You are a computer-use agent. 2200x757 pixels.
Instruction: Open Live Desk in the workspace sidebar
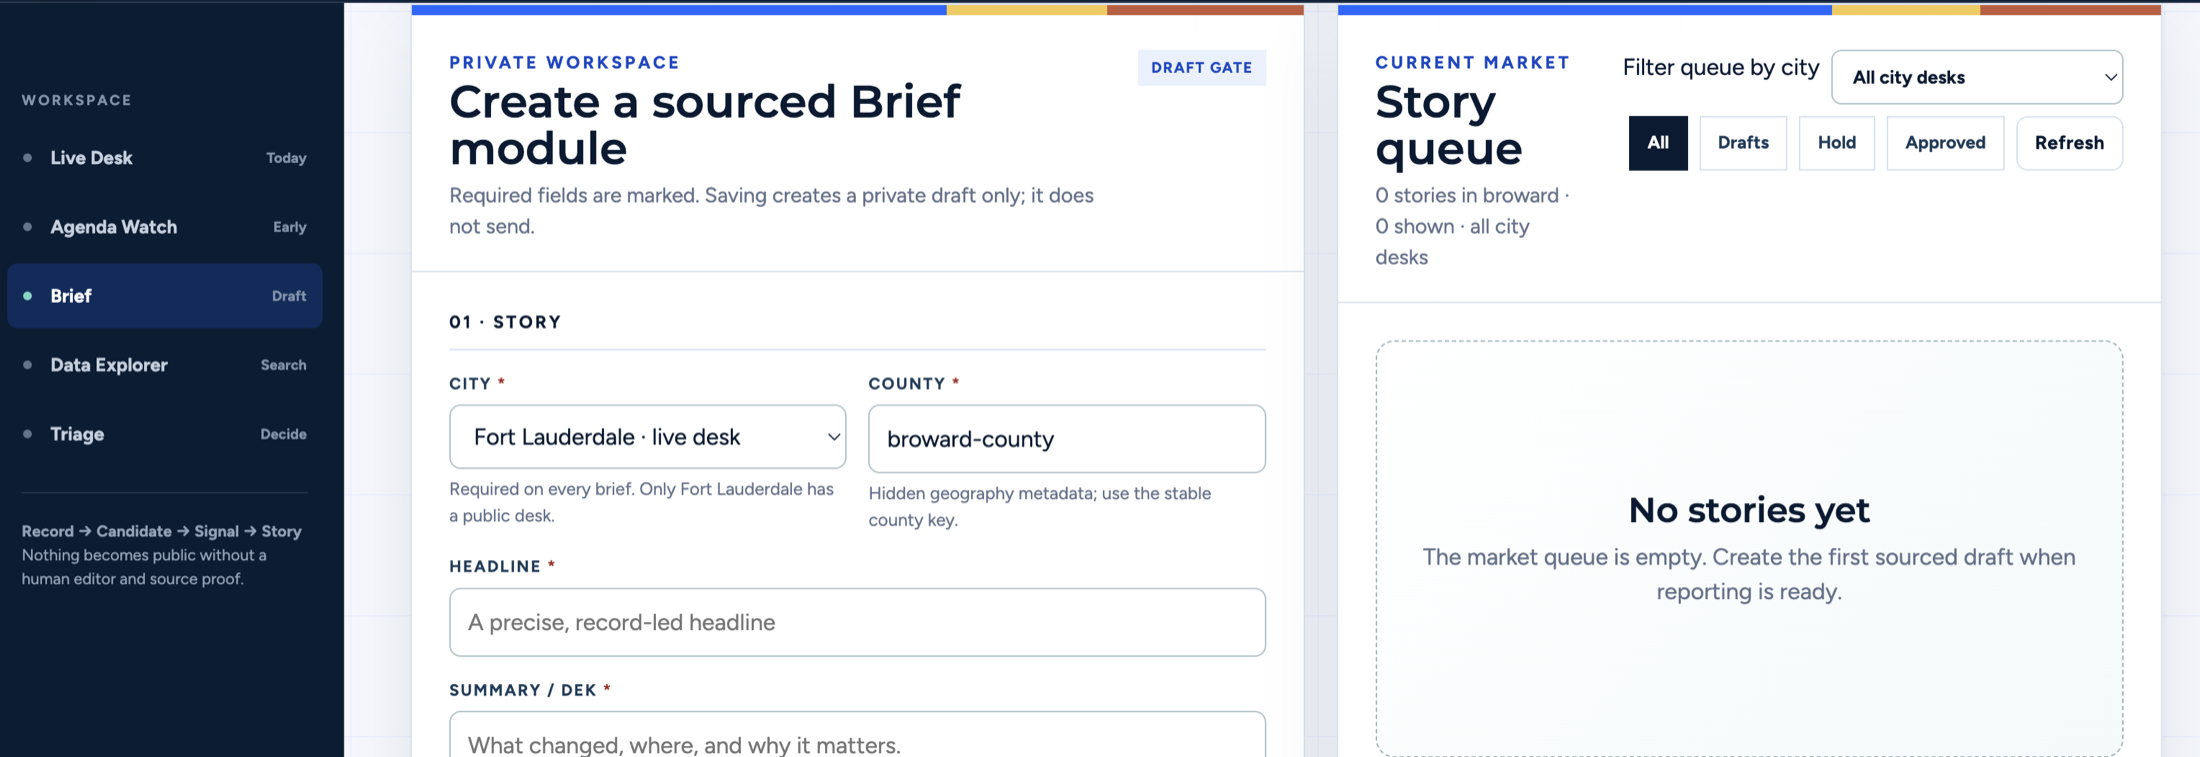(164, 158)
